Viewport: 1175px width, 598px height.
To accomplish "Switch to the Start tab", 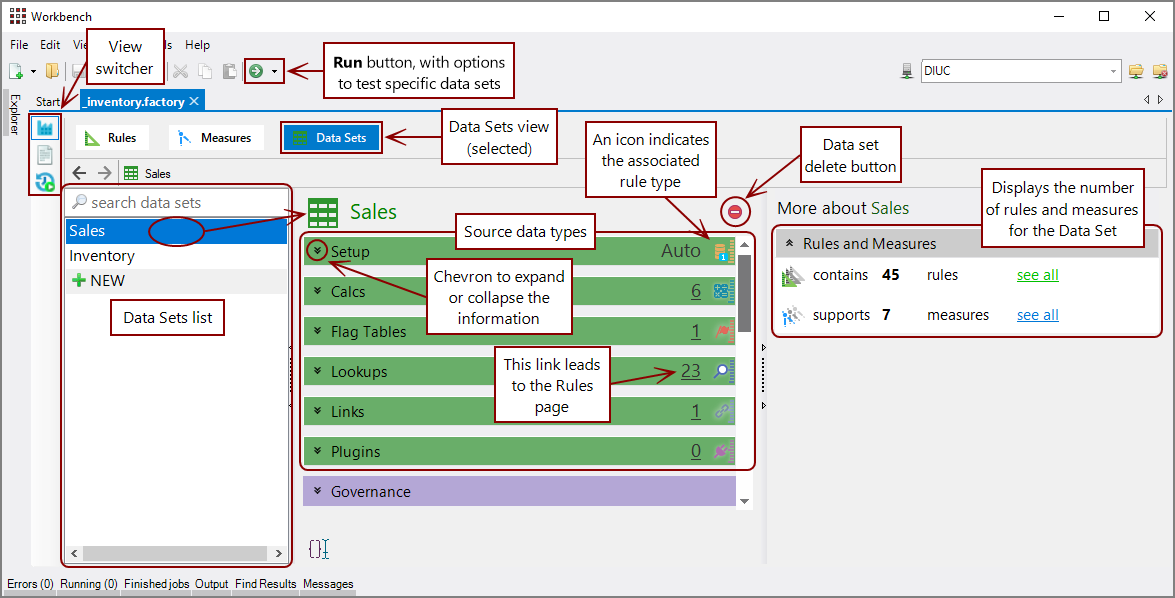I will [x=49, y=100].
